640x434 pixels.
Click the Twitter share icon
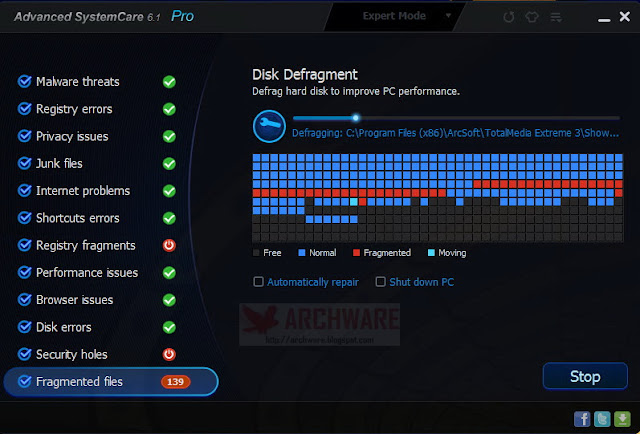[x=602, y=419]
